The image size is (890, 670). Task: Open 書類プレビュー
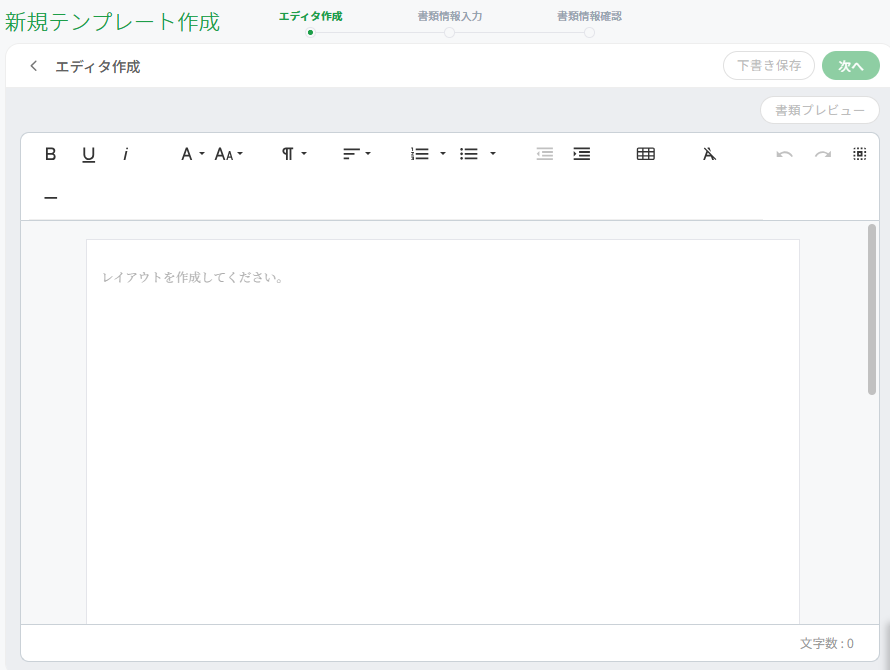pos(820,110)
